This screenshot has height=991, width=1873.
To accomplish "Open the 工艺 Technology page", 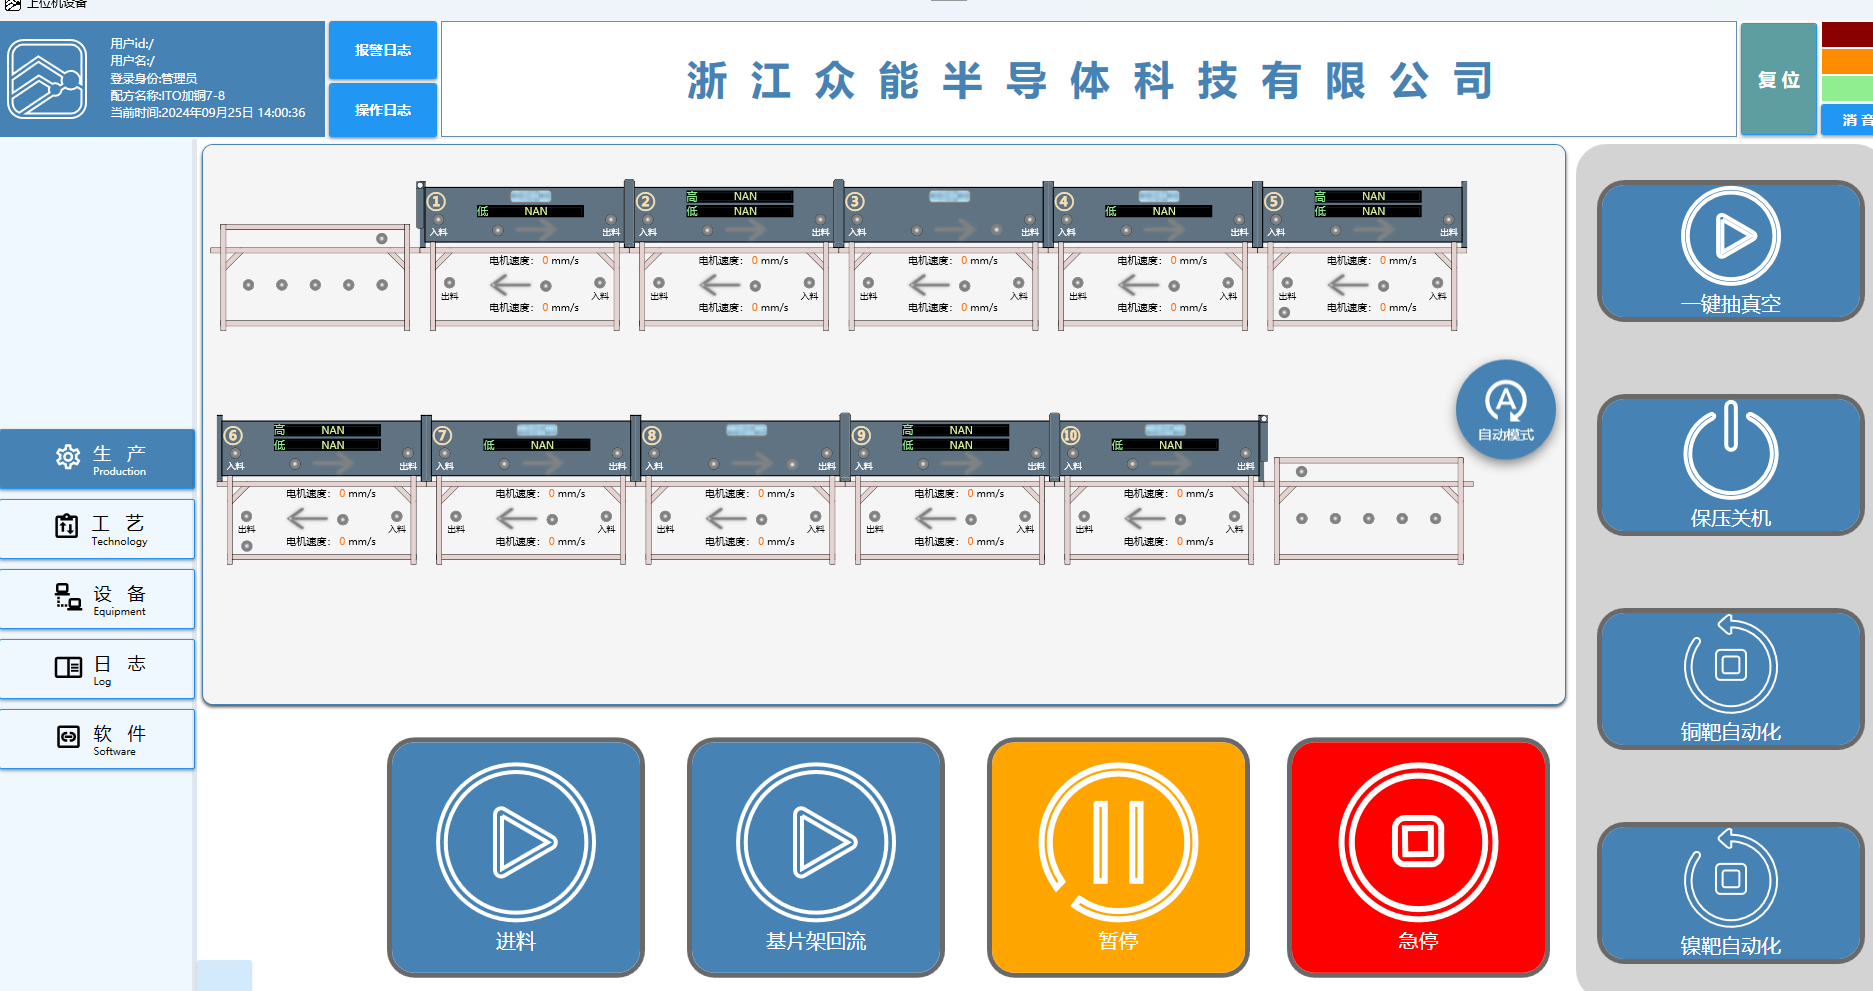I will 97,529.
